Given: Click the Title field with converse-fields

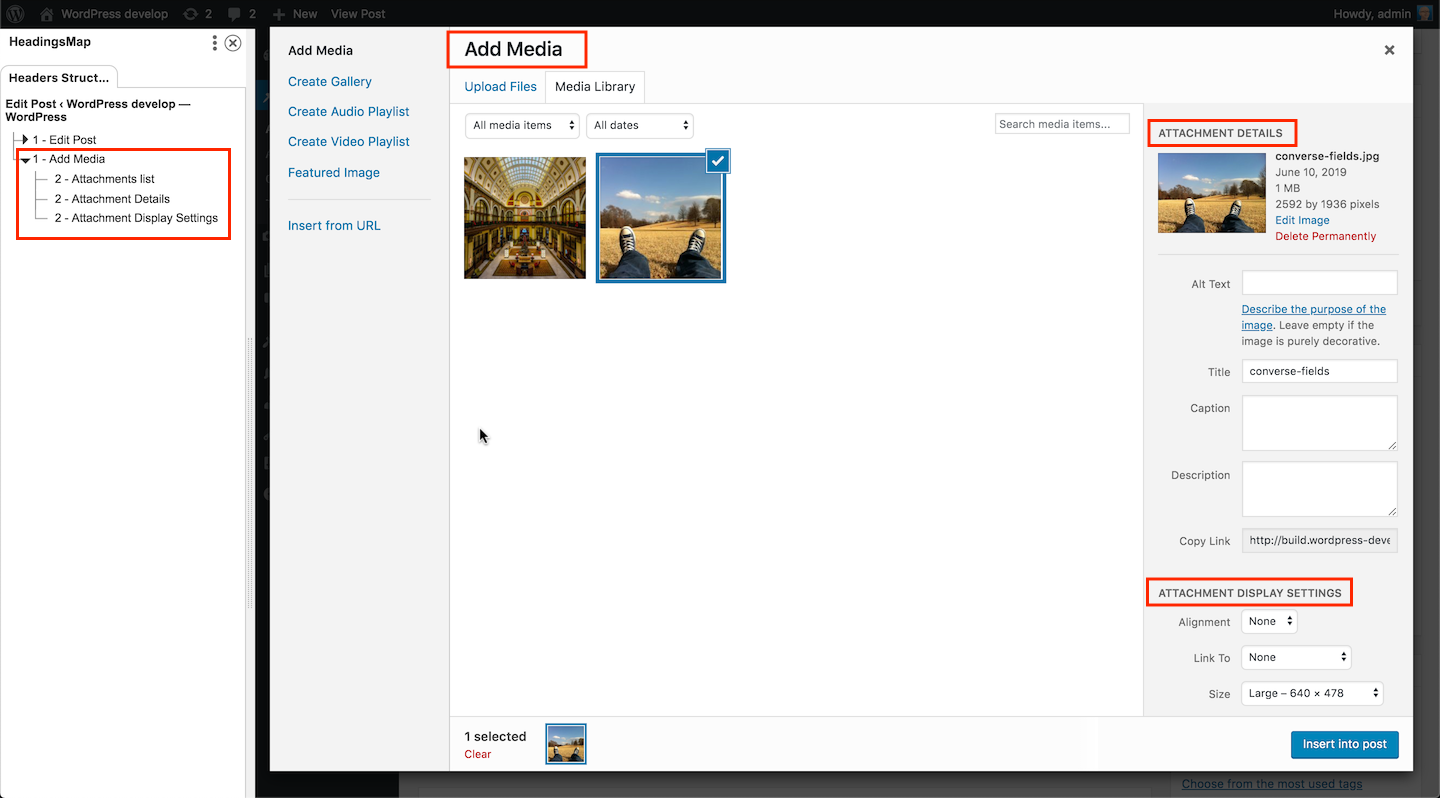Looking at the screenshot, I should click(x=1319, y=371).
